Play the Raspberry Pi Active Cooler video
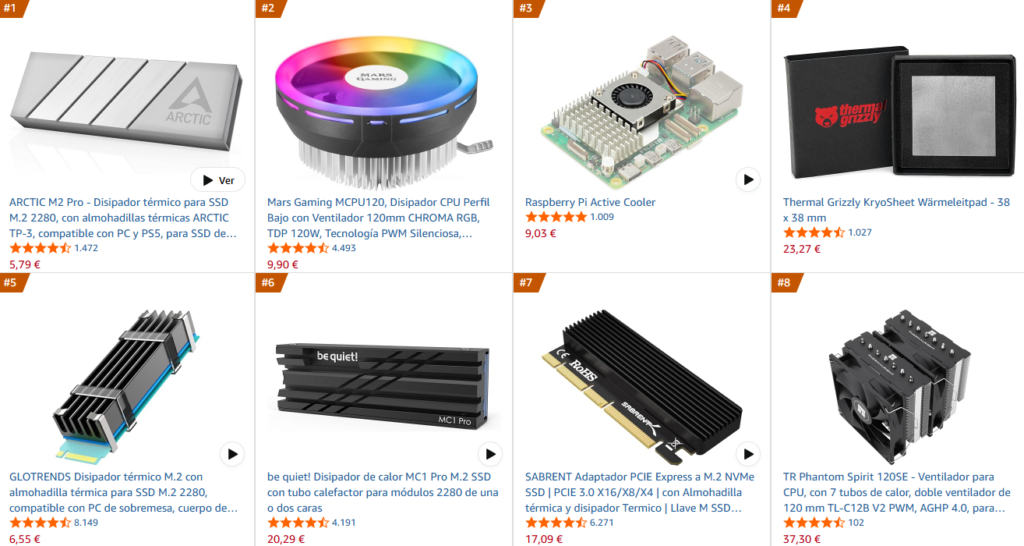The image size is (1024, 546). pyautogui.click(x=748, y=180)
